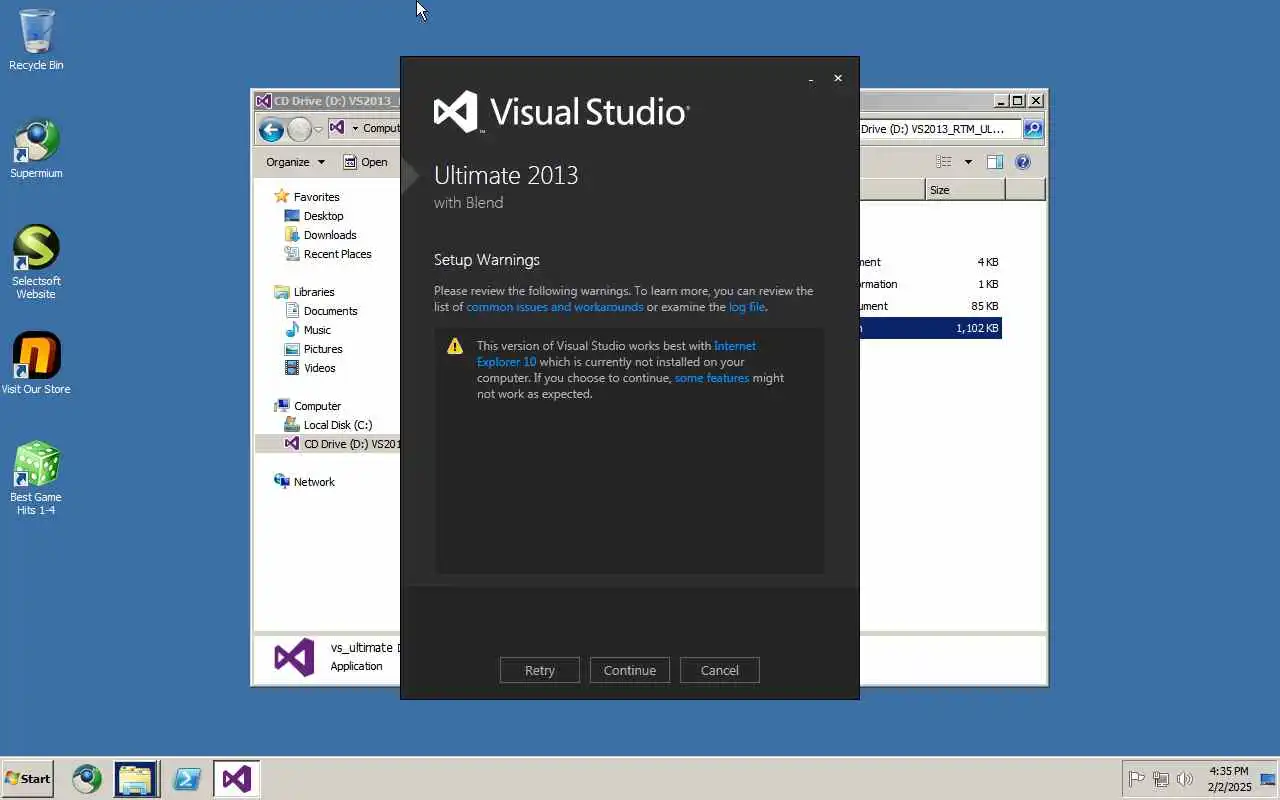Open the log file link
This screenshot has width=1280, height=800.
click(x=746, y=307)
